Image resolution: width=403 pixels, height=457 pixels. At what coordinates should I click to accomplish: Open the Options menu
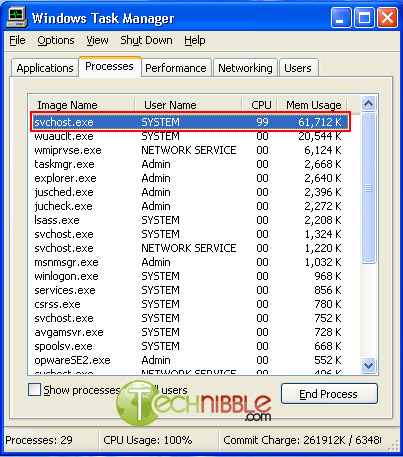56,40
